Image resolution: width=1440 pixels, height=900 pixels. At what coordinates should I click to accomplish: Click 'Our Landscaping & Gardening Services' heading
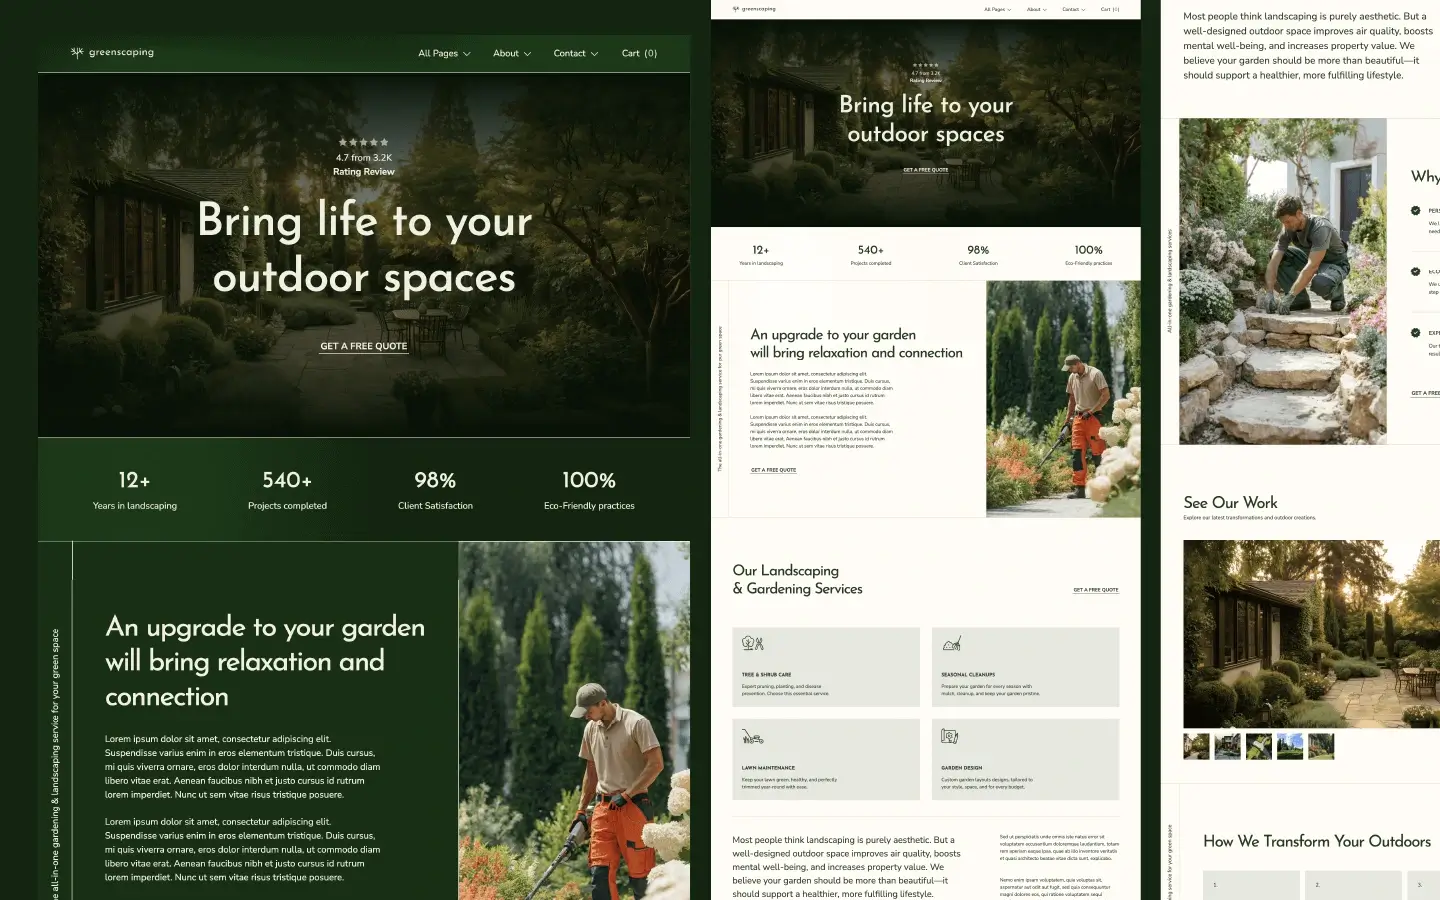798,580
